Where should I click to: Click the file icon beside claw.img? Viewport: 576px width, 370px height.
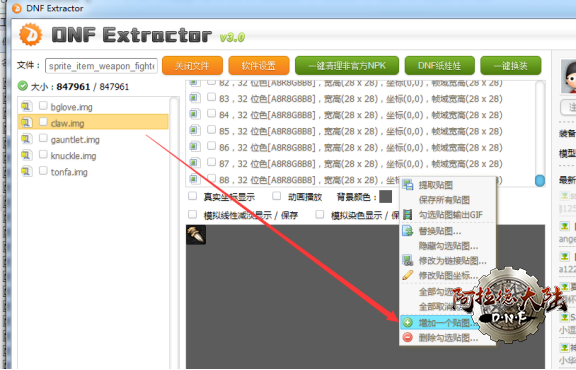(x=26, y=122)
